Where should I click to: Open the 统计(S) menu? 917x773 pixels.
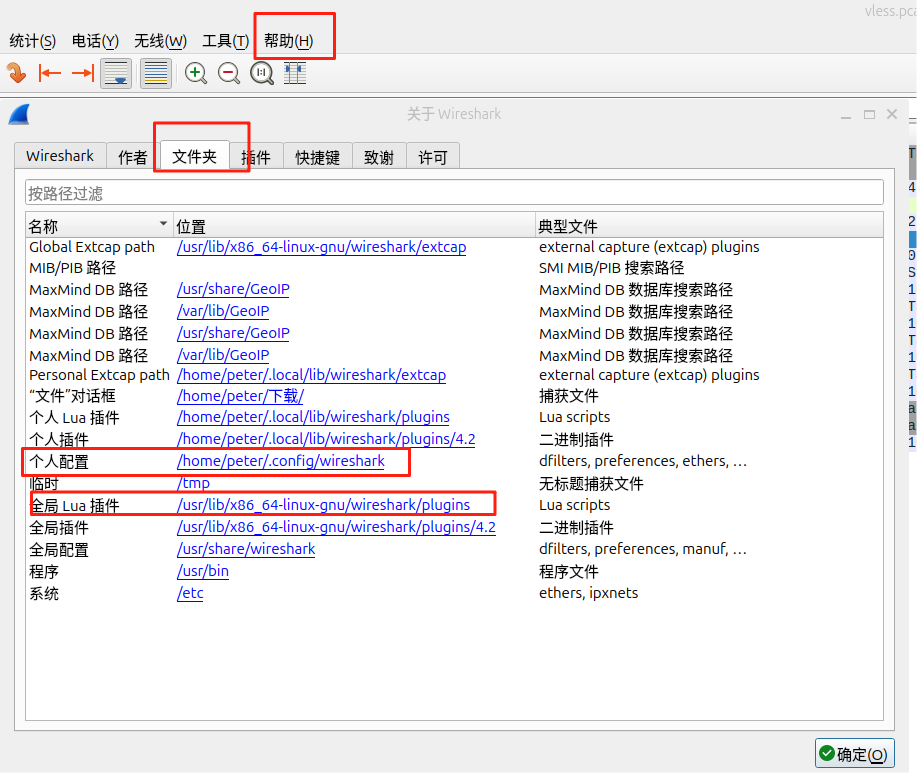[x=32, y=41]
